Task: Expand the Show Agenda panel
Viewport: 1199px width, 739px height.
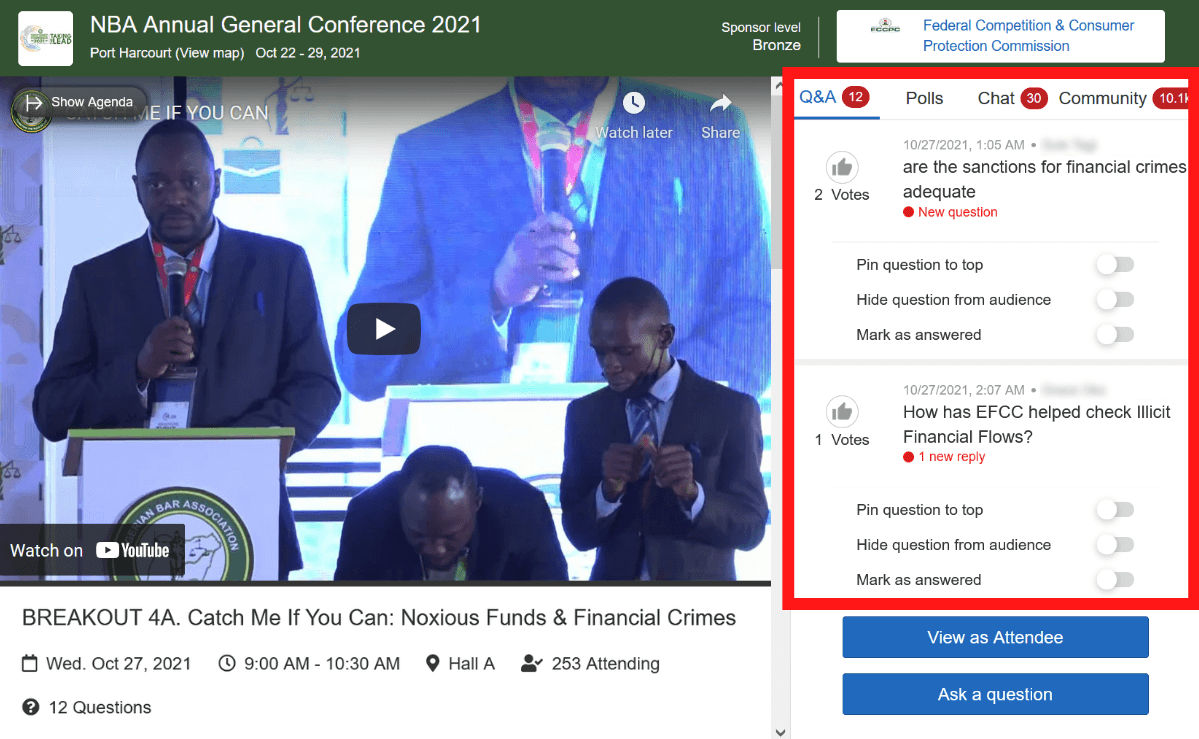Action: (80, 102)
